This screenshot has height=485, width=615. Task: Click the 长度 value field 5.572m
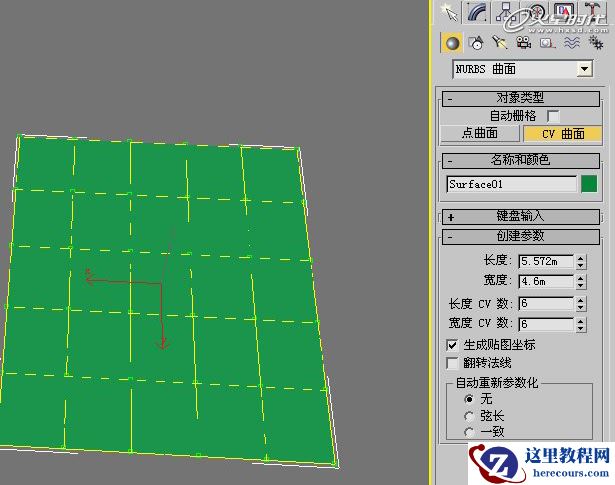click(546, 262)
